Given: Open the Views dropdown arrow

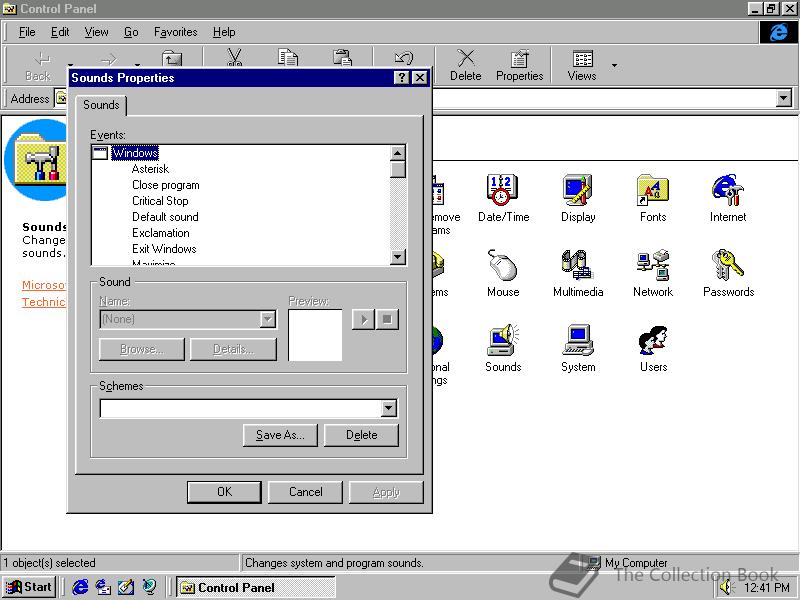Looking at the screenshot, I should point(614,65).
